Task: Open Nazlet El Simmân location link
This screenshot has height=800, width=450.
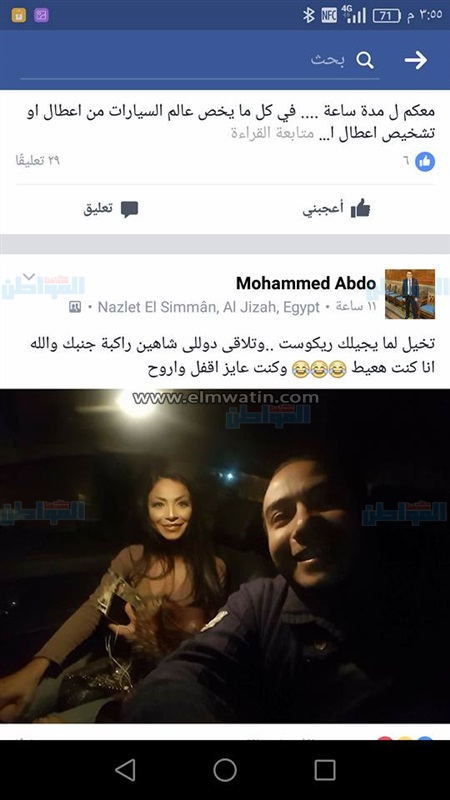Action: [x=209, y=307]
